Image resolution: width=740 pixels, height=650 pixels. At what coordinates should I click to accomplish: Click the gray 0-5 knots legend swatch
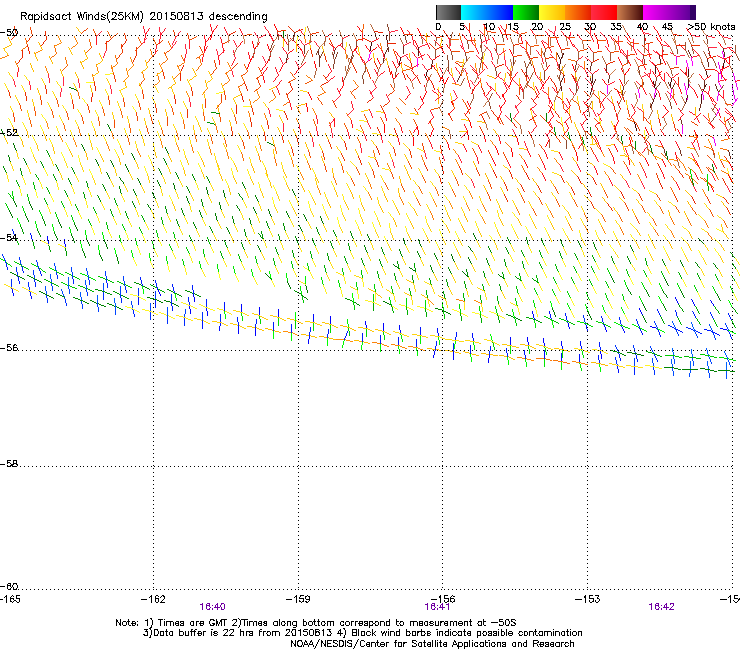point(448,12)
